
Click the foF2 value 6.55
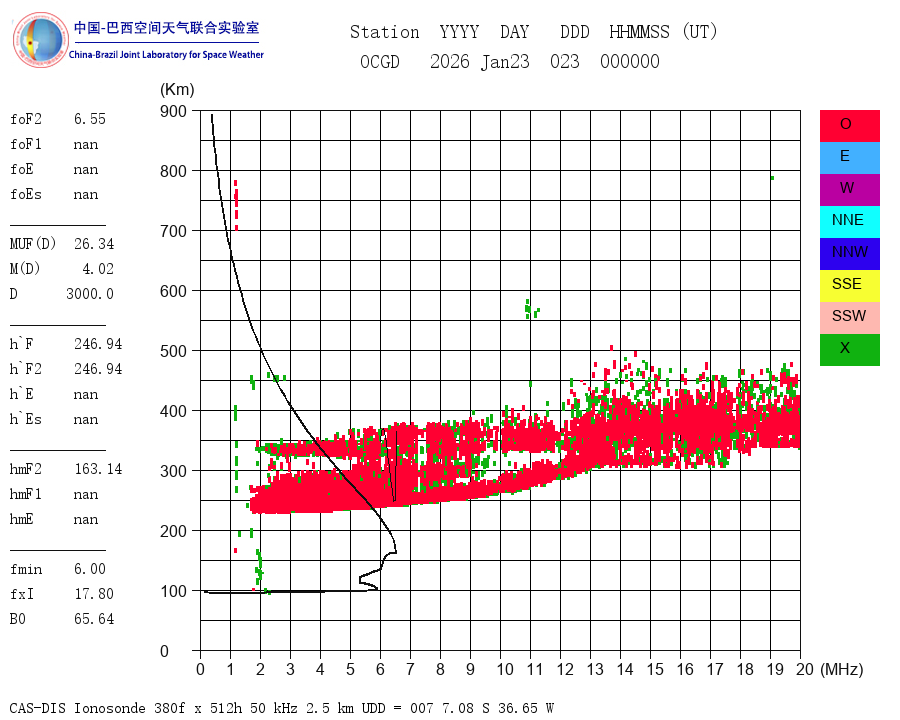(x=90, y=119)
